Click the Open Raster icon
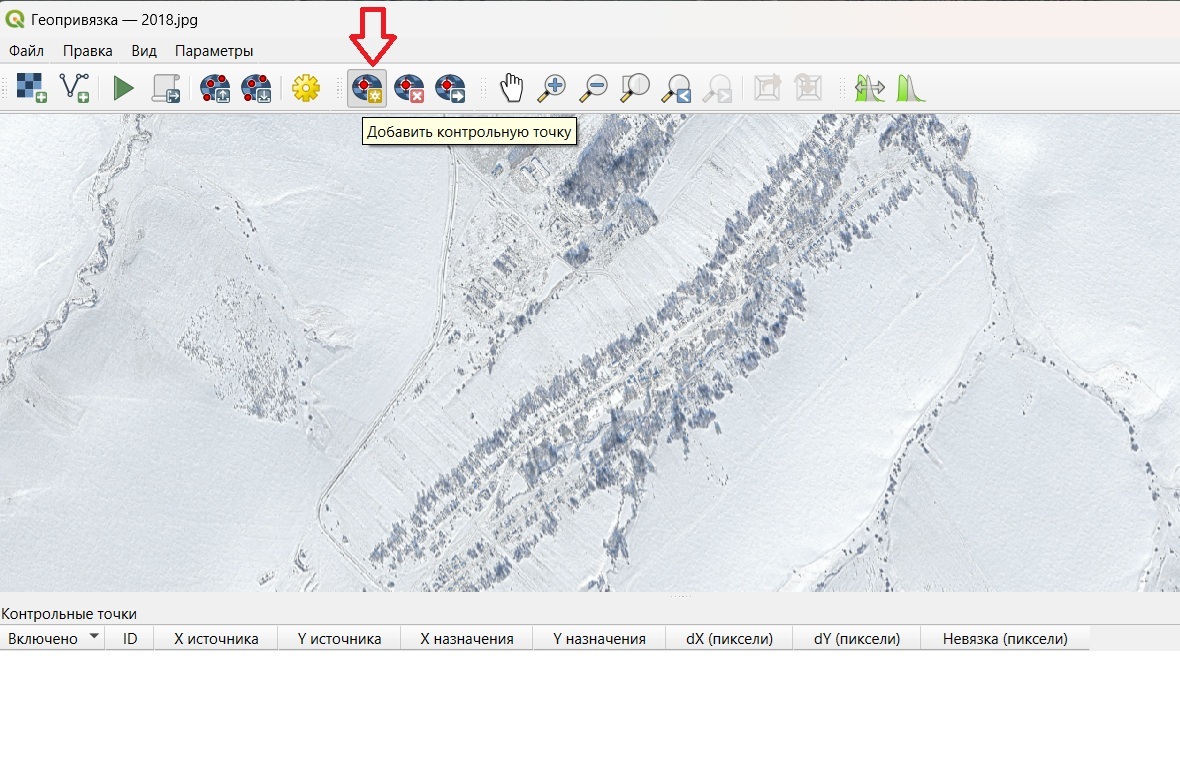This screenshot has width=1180, height=765. pos(32,88)
